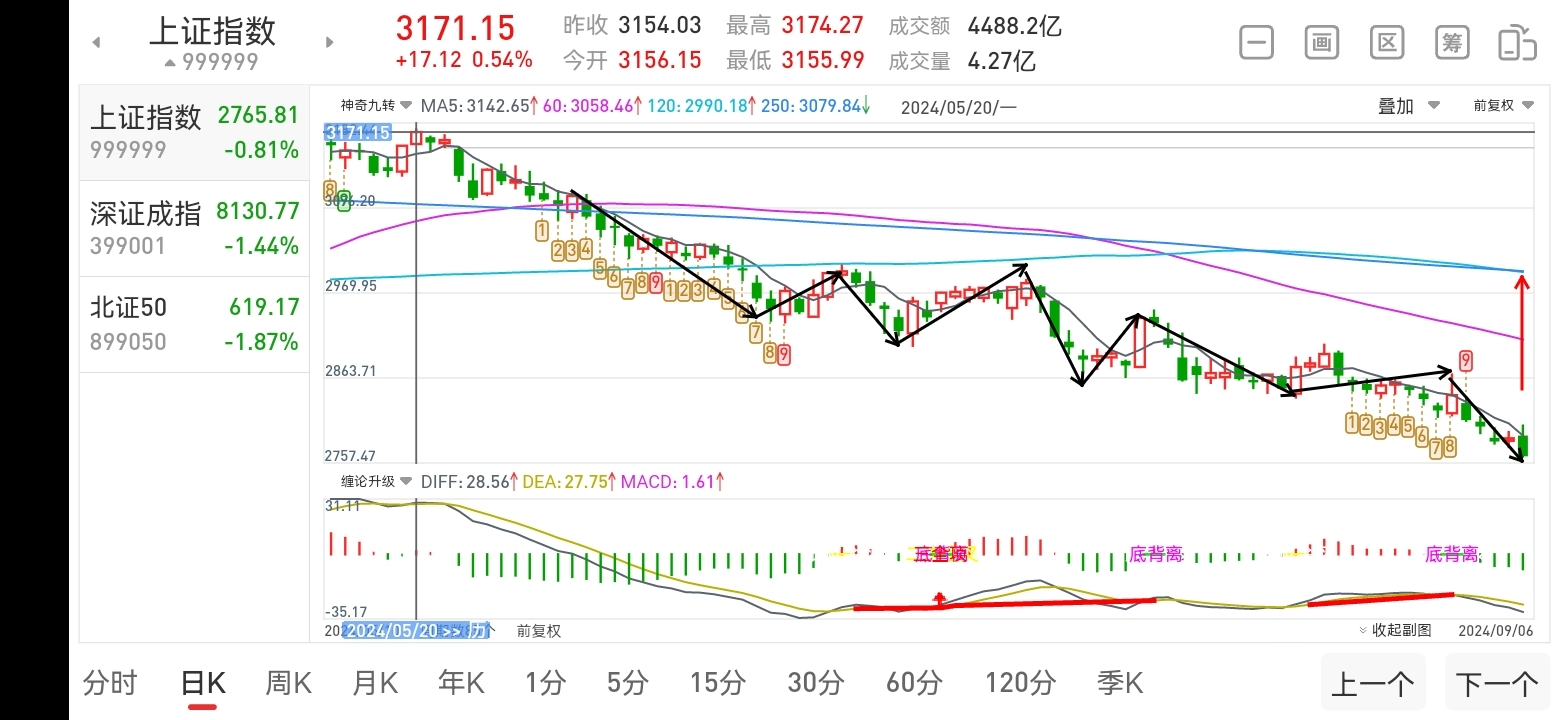This screenshot has height=720, width=1560.
Task: Go to previous stock with left arrow
Action: [x=97, y=42]
